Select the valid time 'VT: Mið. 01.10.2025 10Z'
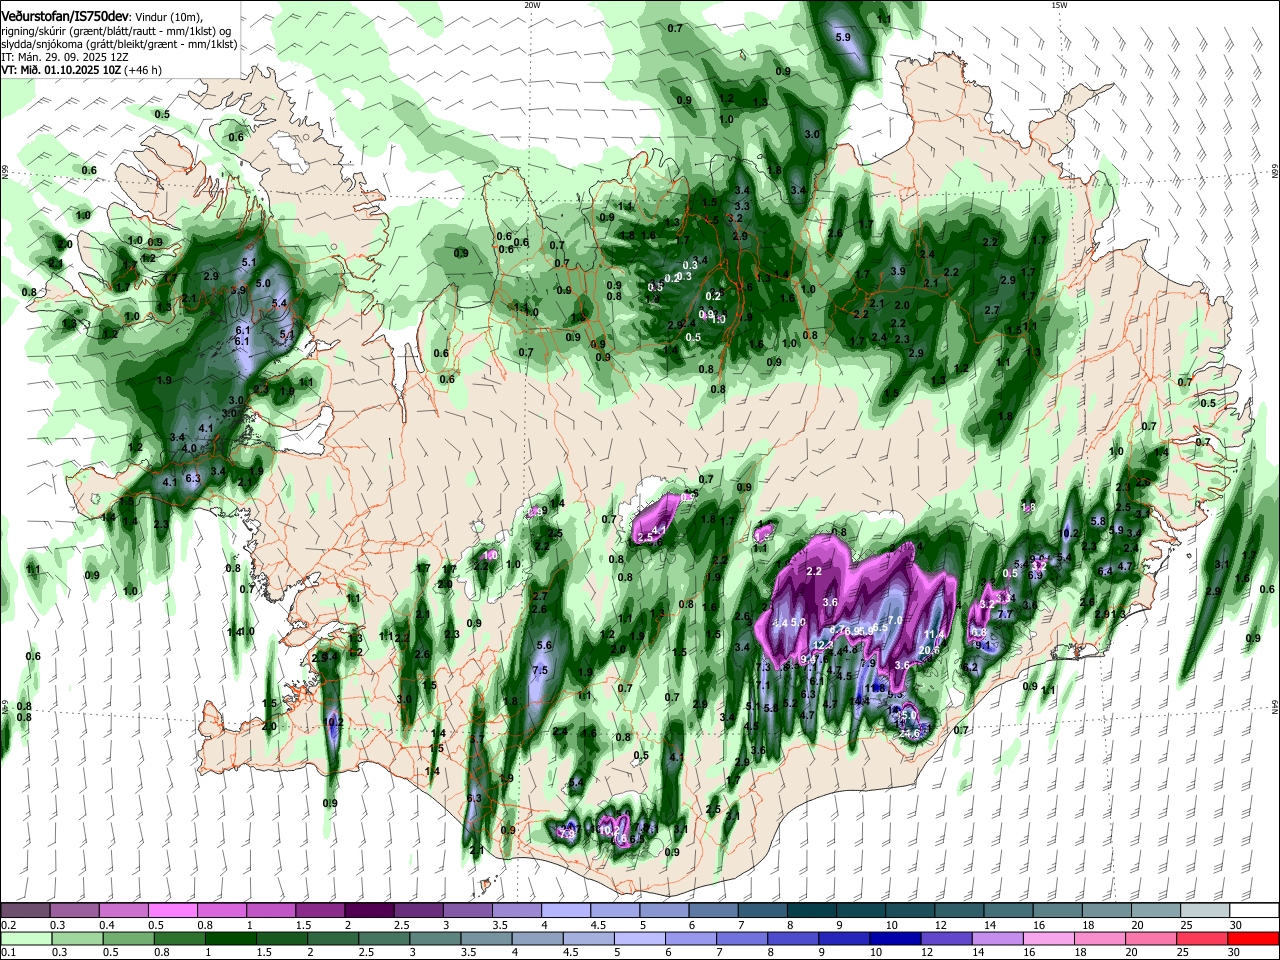 click(59, 71)
